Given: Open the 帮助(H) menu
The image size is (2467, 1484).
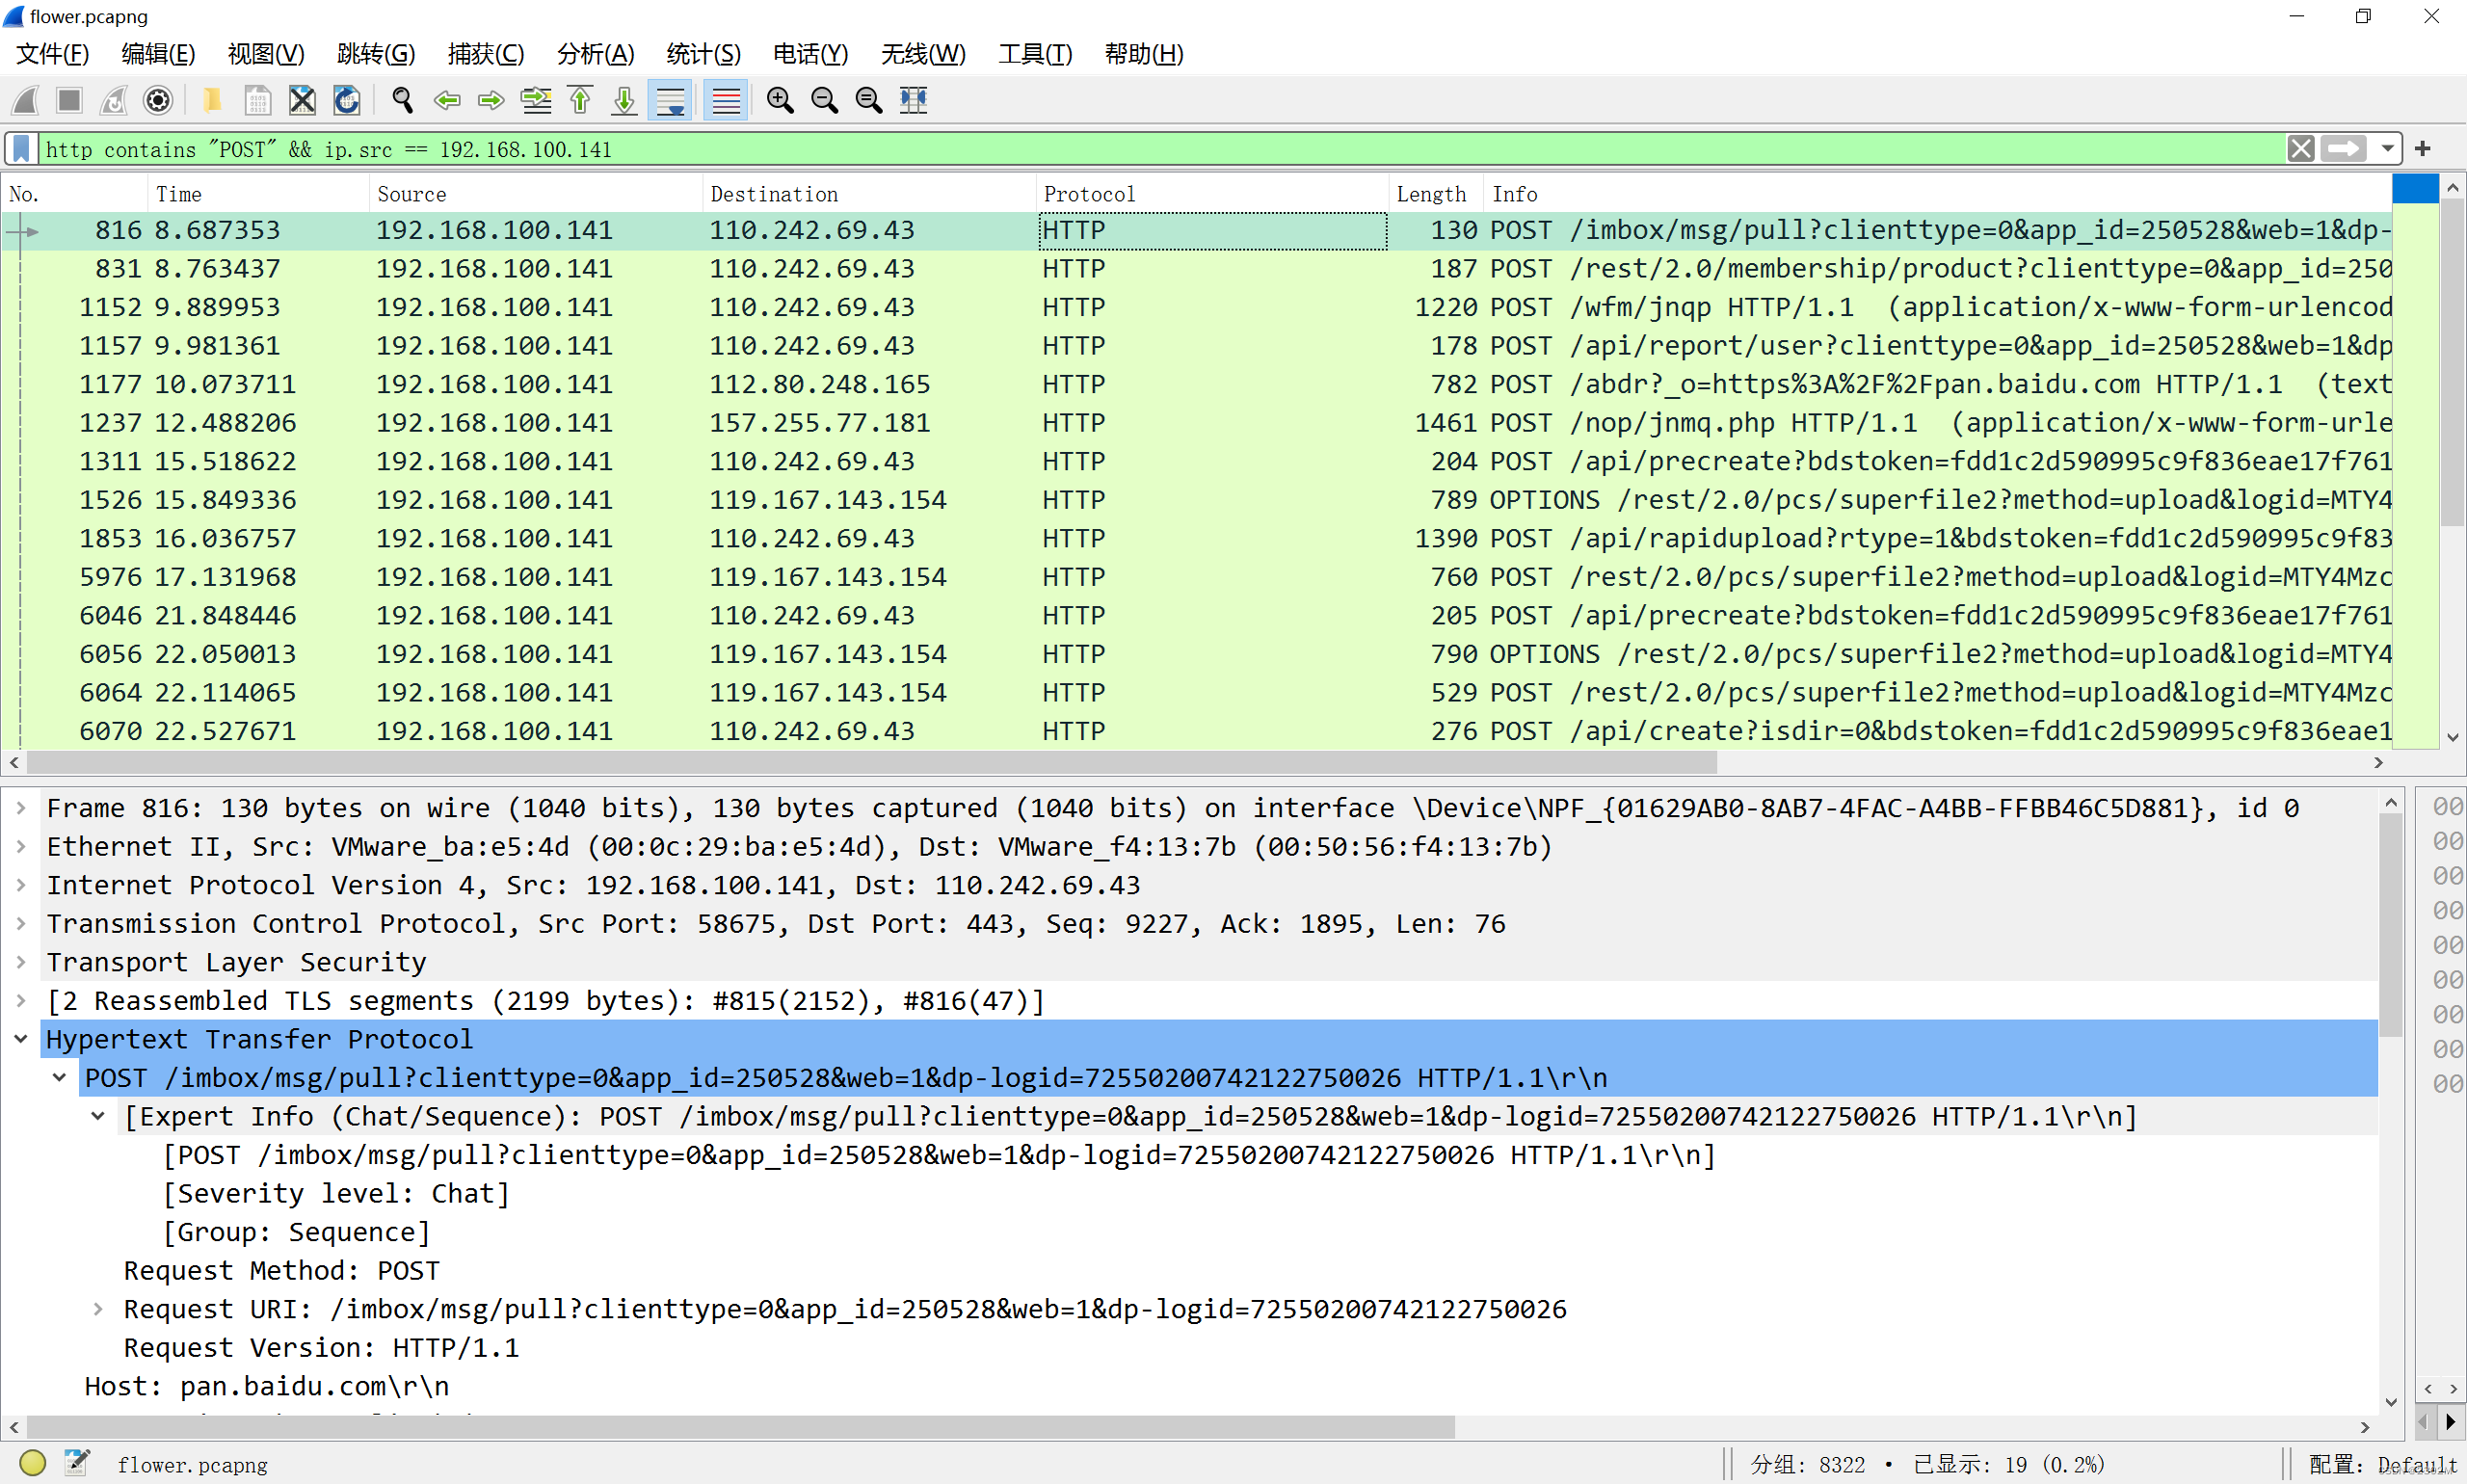Looking at the screenshot, I should tap(1144, 54).
